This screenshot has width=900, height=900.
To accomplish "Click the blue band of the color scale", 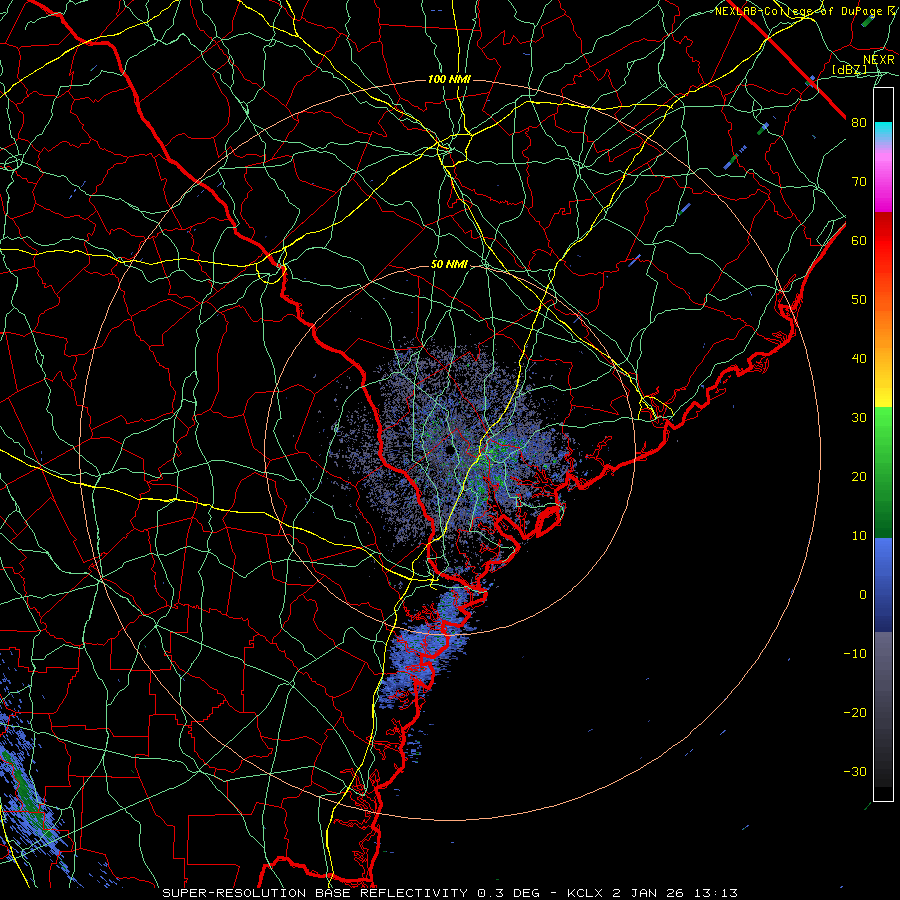I will click(x=883, y=585).
